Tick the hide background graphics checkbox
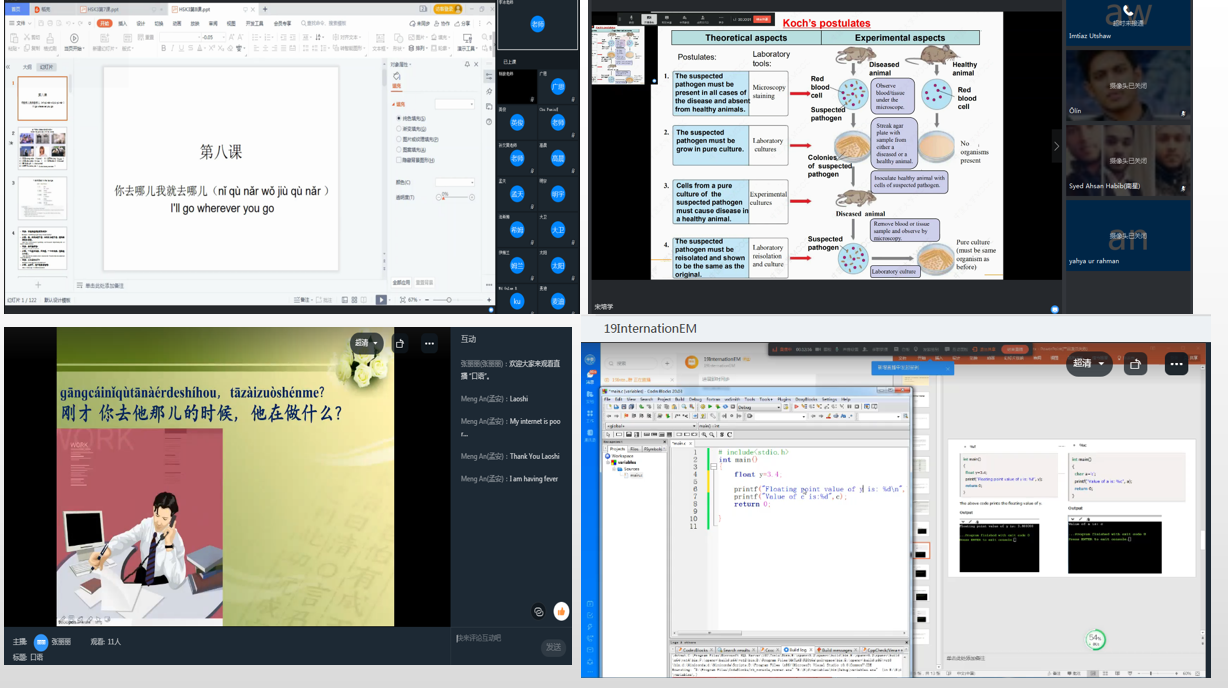Viewport: 1228px width, 688px height. 399,159
